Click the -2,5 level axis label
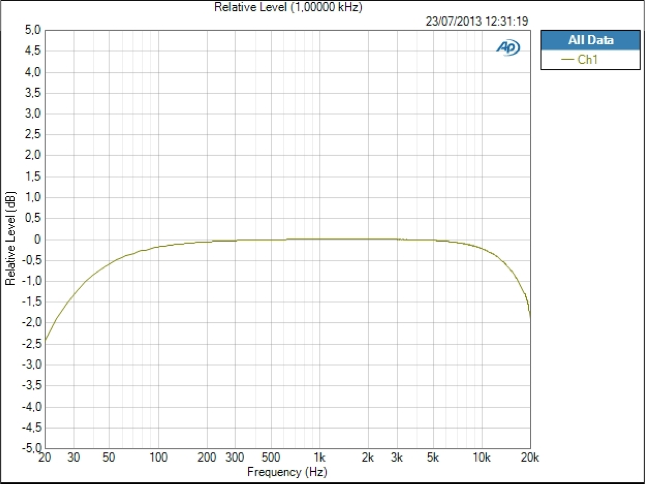 (31, 344)
